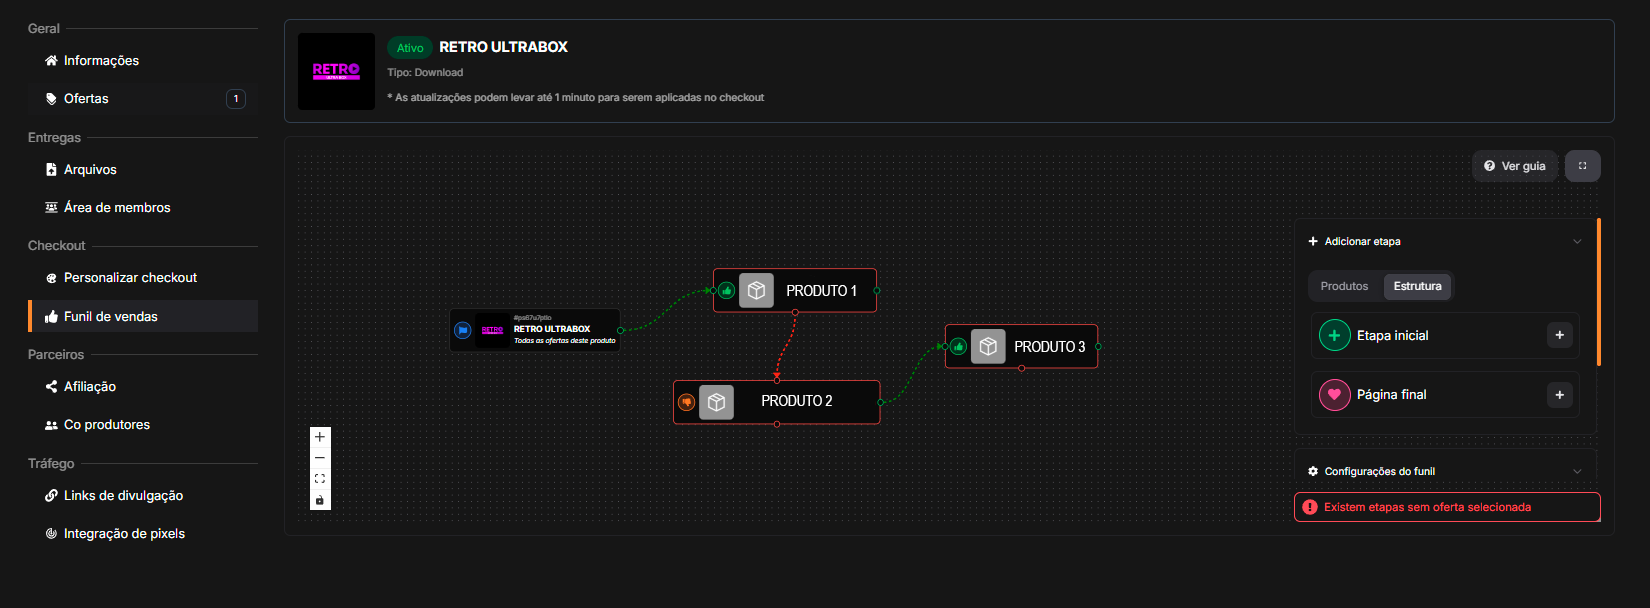Viewport: 1650px width, 608px height.
Task: Click the home icon beside Informações
Action: point(51,61)
